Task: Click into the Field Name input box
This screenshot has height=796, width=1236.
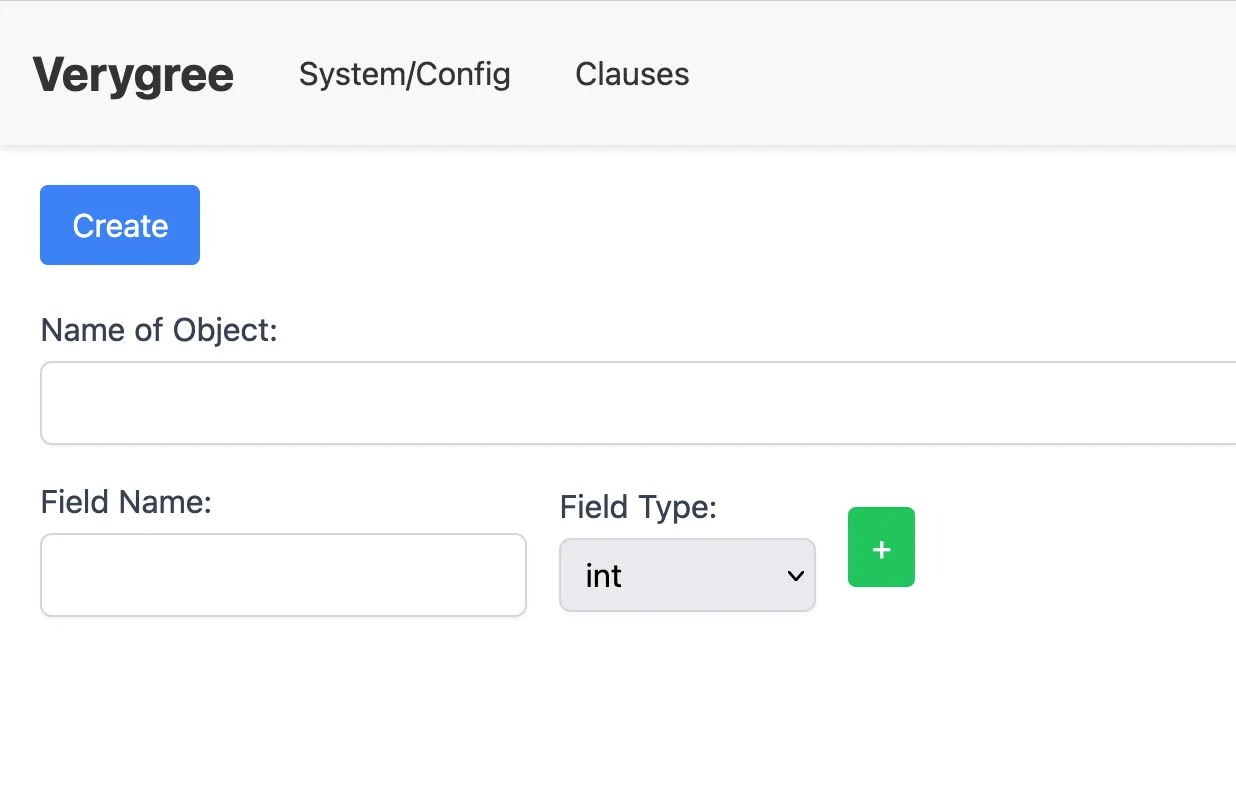Action: click(x=283, y=575)
